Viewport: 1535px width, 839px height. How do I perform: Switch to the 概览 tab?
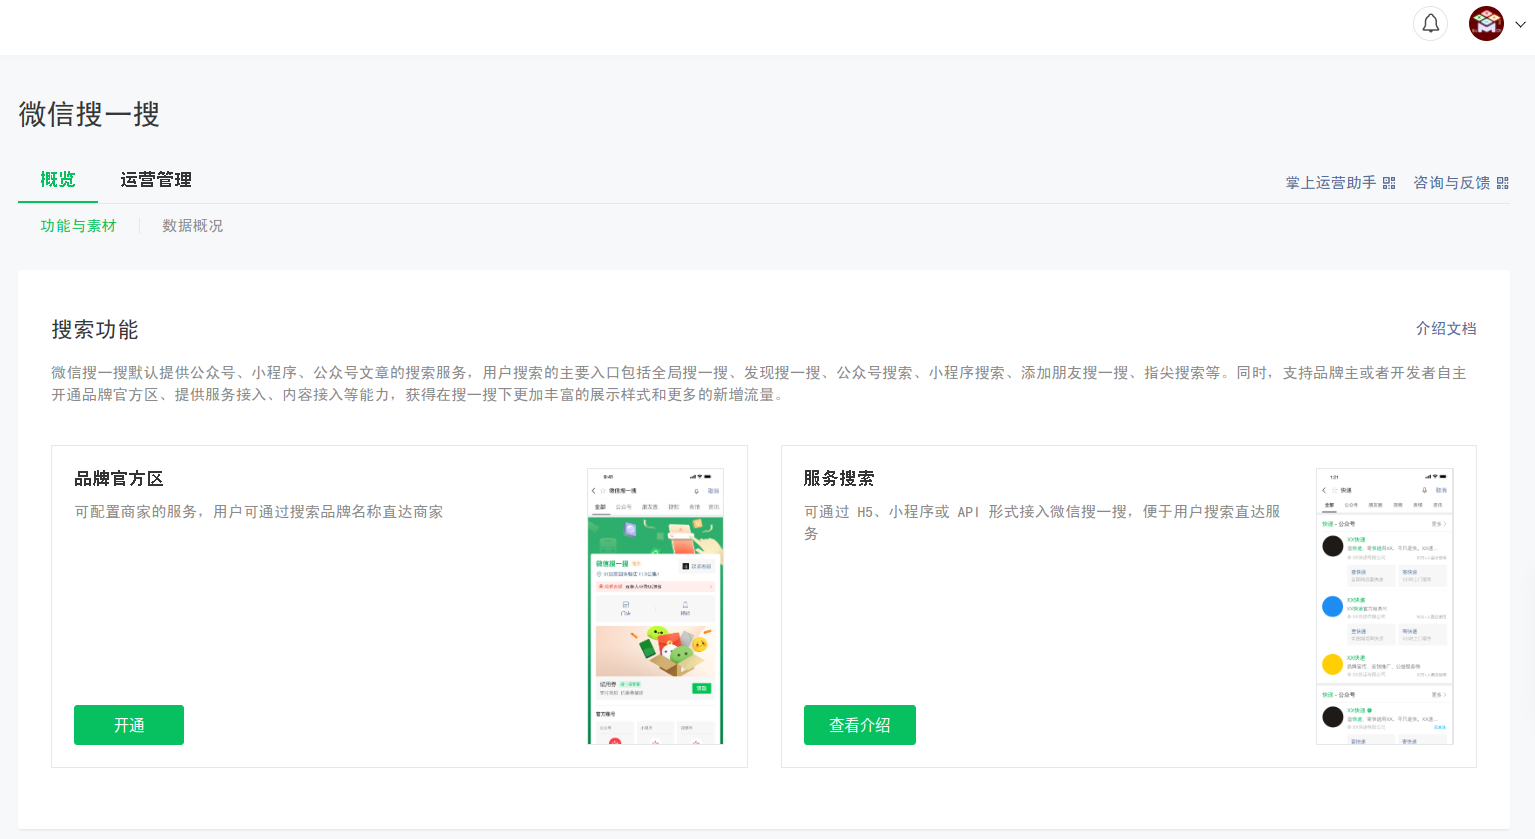tap(58, 180)
